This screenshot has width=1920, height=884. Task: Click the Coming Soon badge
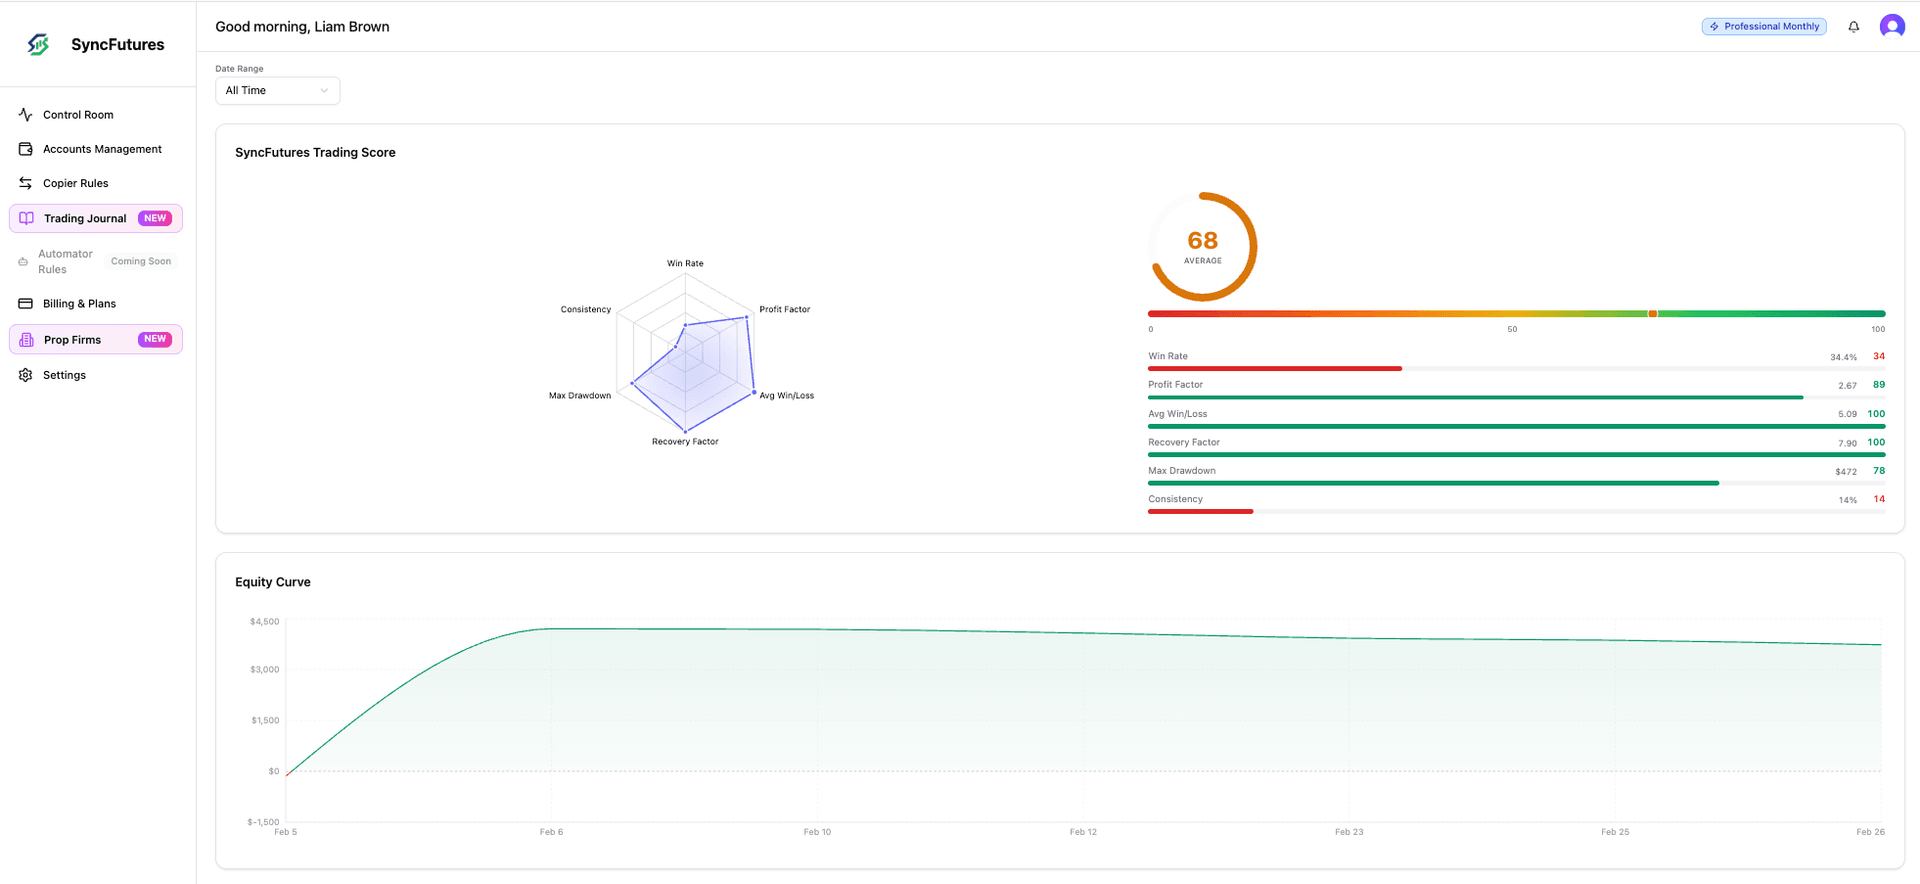pos(141,262)
